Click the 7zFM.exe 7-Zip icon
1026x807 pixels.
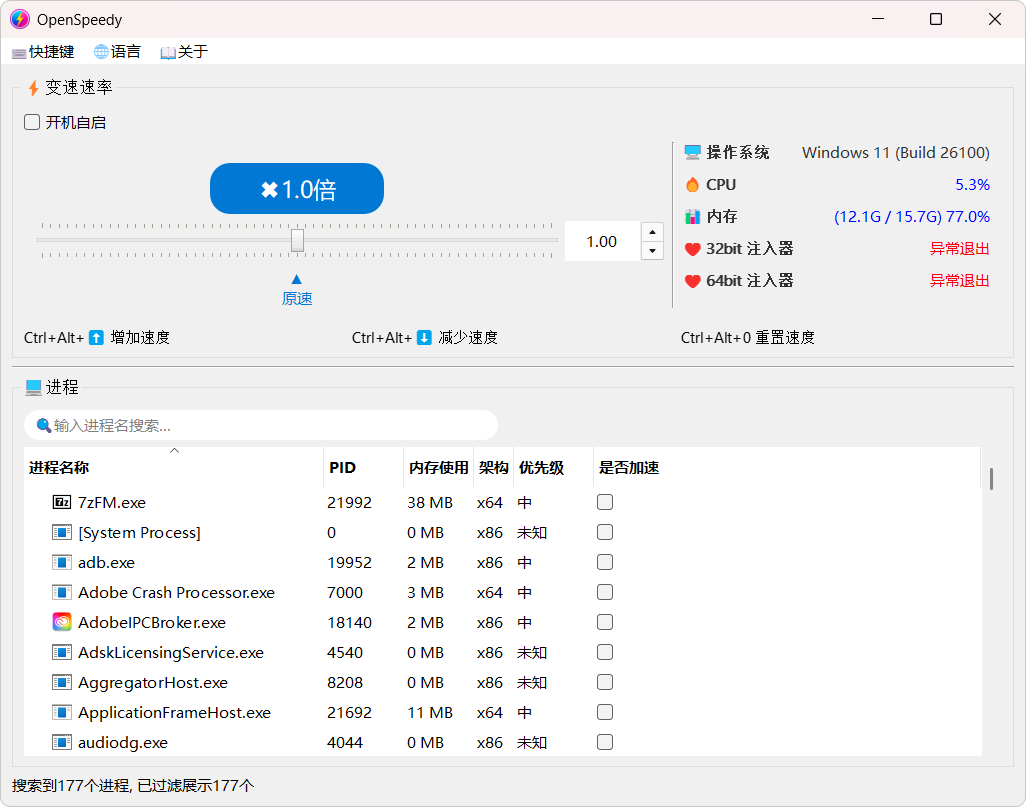pos(62,502)
